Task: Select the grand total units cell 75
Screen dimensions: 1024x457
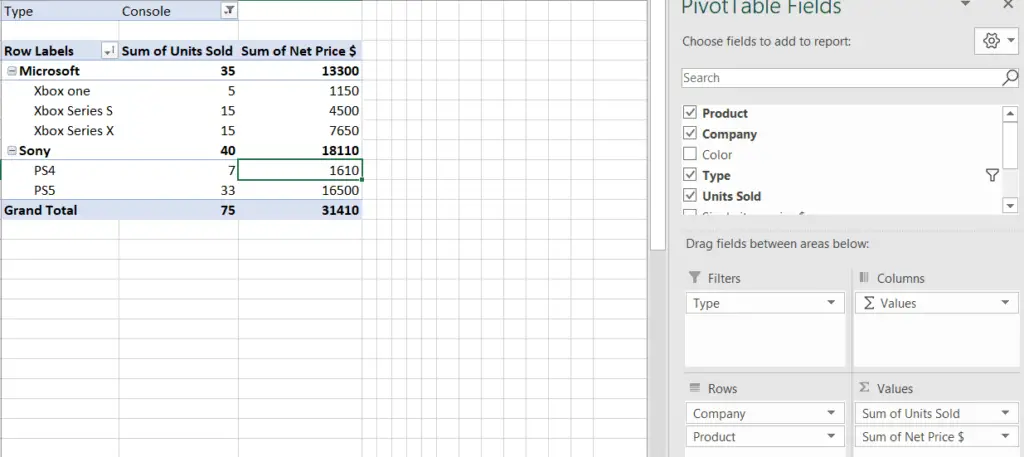Action: tap(178, 210)
